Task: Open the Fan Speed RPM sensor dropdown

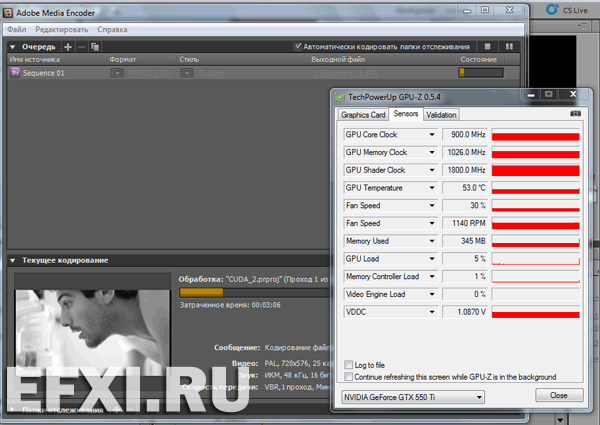Action: pos(432,223)
